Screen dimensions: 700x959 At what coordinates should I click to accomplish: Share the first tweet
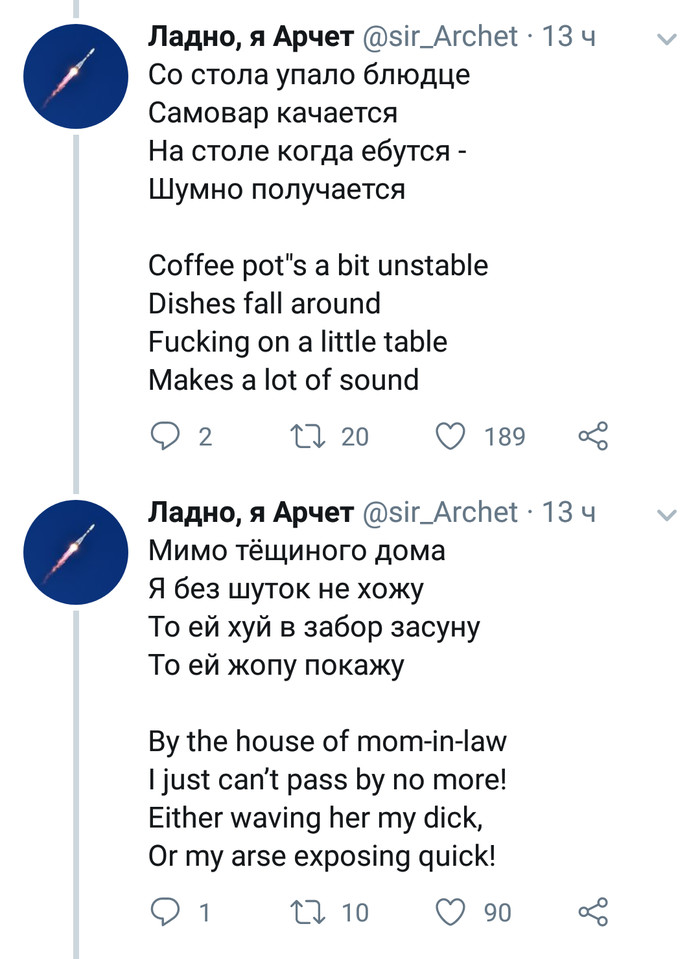593,436
